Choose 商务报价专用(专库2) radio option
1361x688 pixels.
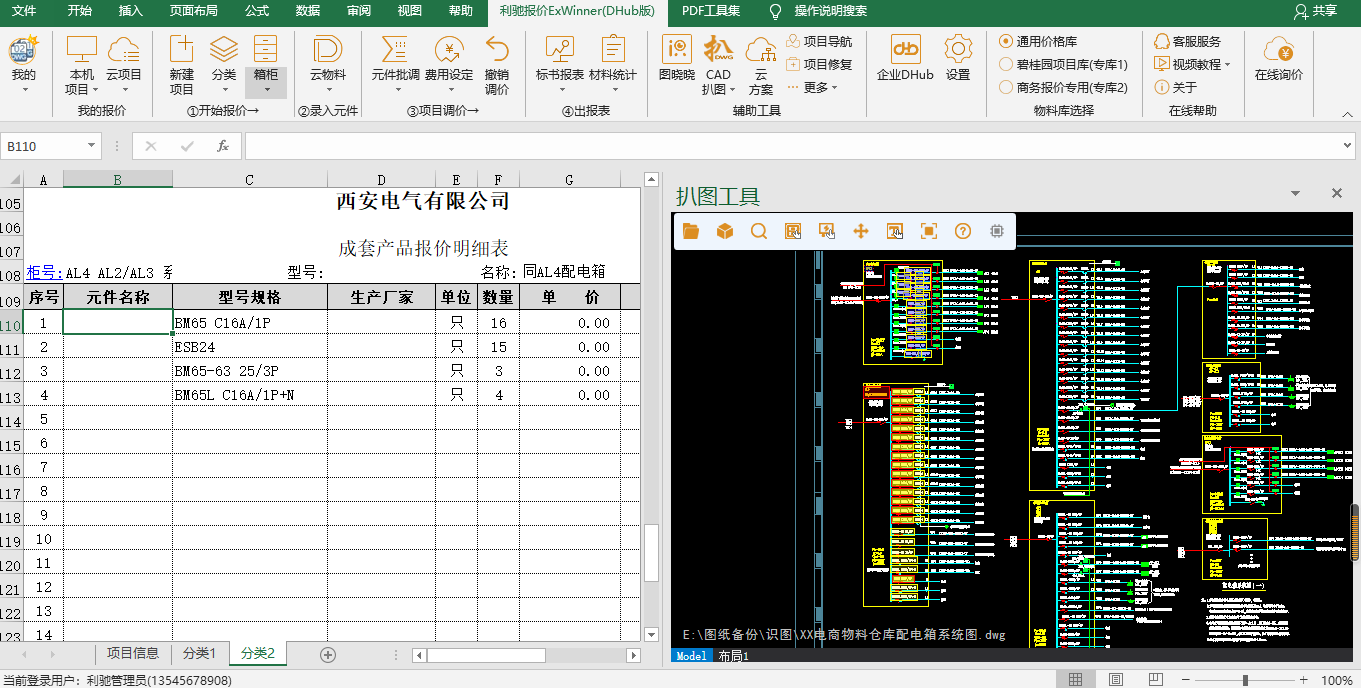[x=1006, y=87]
